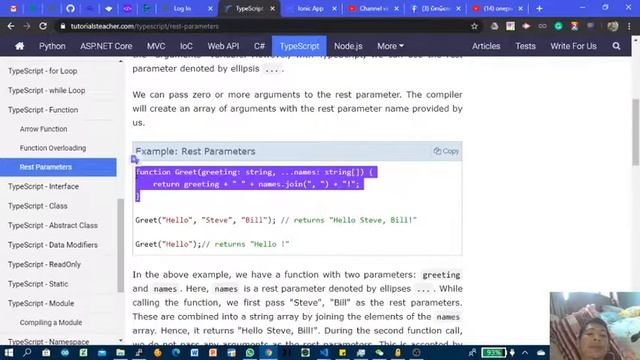Screen dimensions: 640x360
Task: Close the TypeScript browser tab
Action: click(273, 8)
